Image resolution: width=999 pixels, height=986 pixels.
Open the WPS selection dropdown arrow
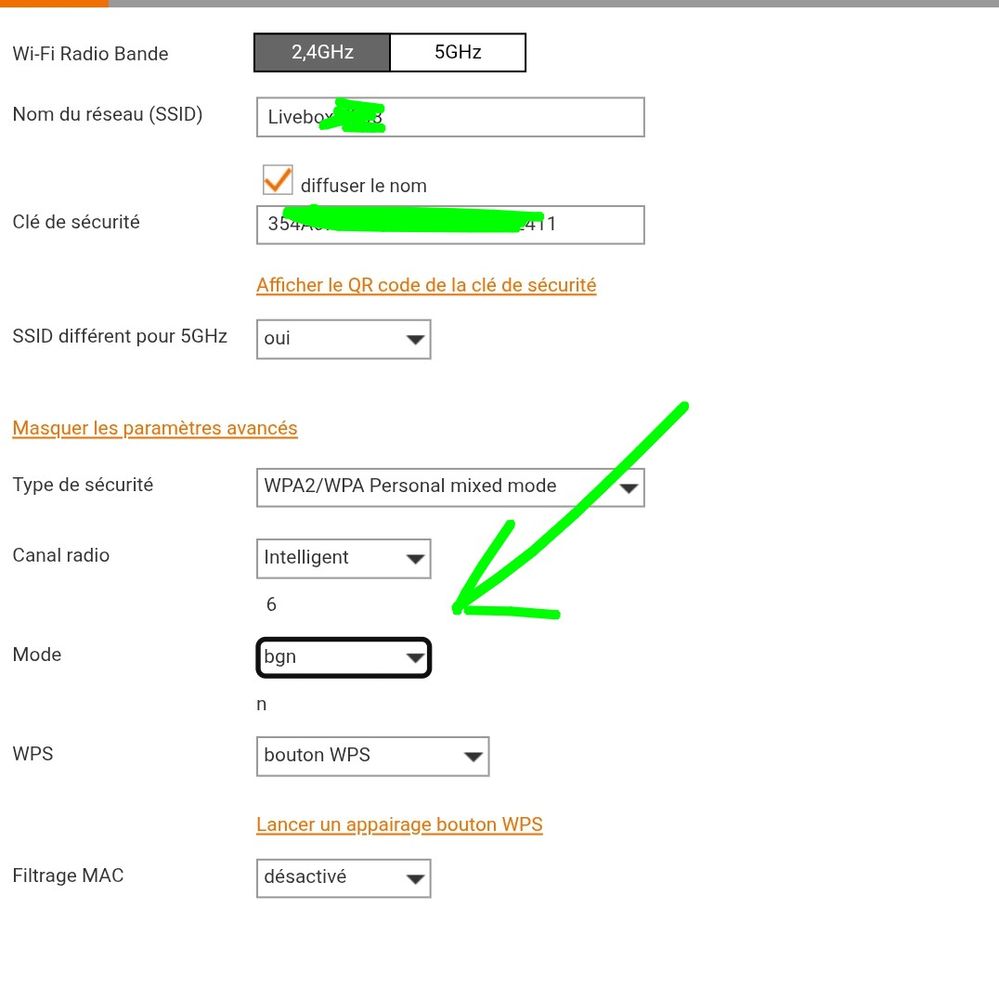pyautogui.click(x=472, y=757)
